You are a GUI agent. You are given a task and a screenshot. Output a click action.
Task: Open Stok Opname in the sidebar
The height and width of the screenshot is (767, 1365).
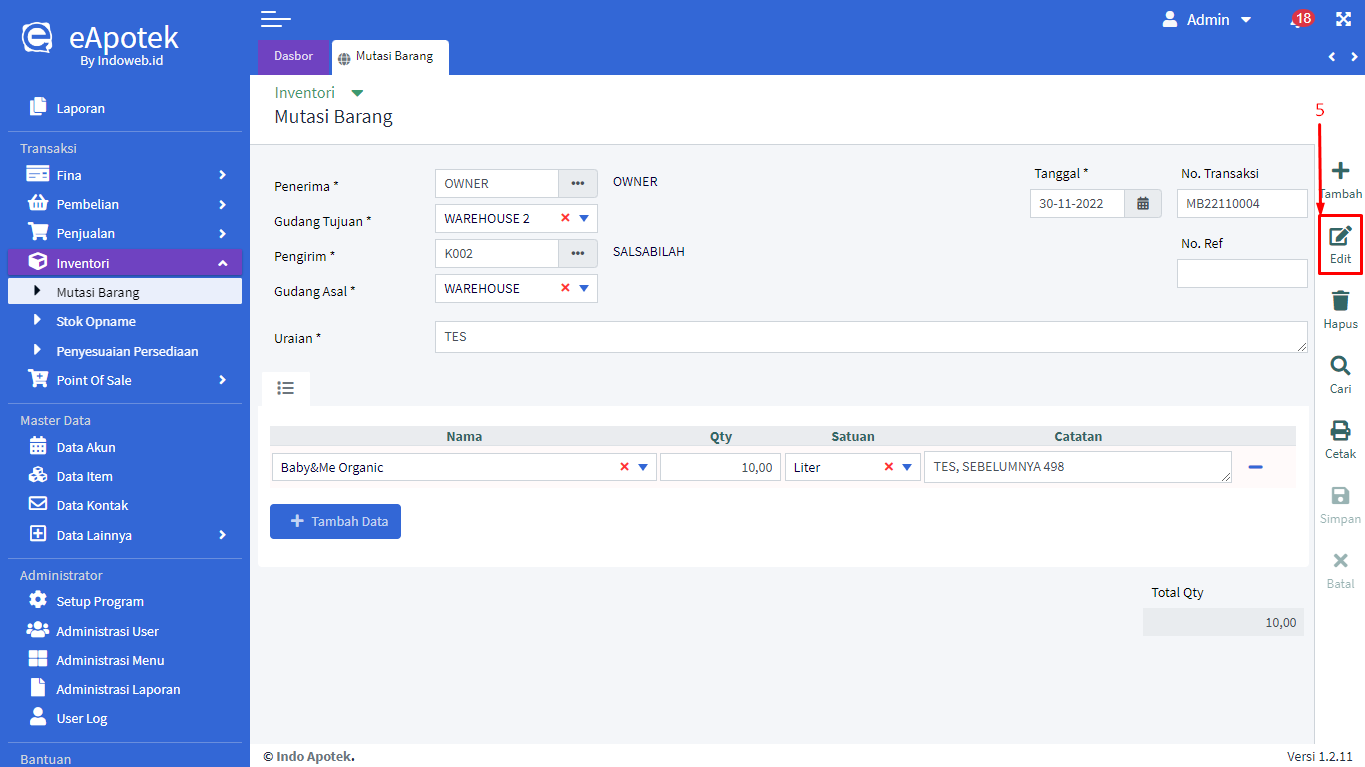96,322
